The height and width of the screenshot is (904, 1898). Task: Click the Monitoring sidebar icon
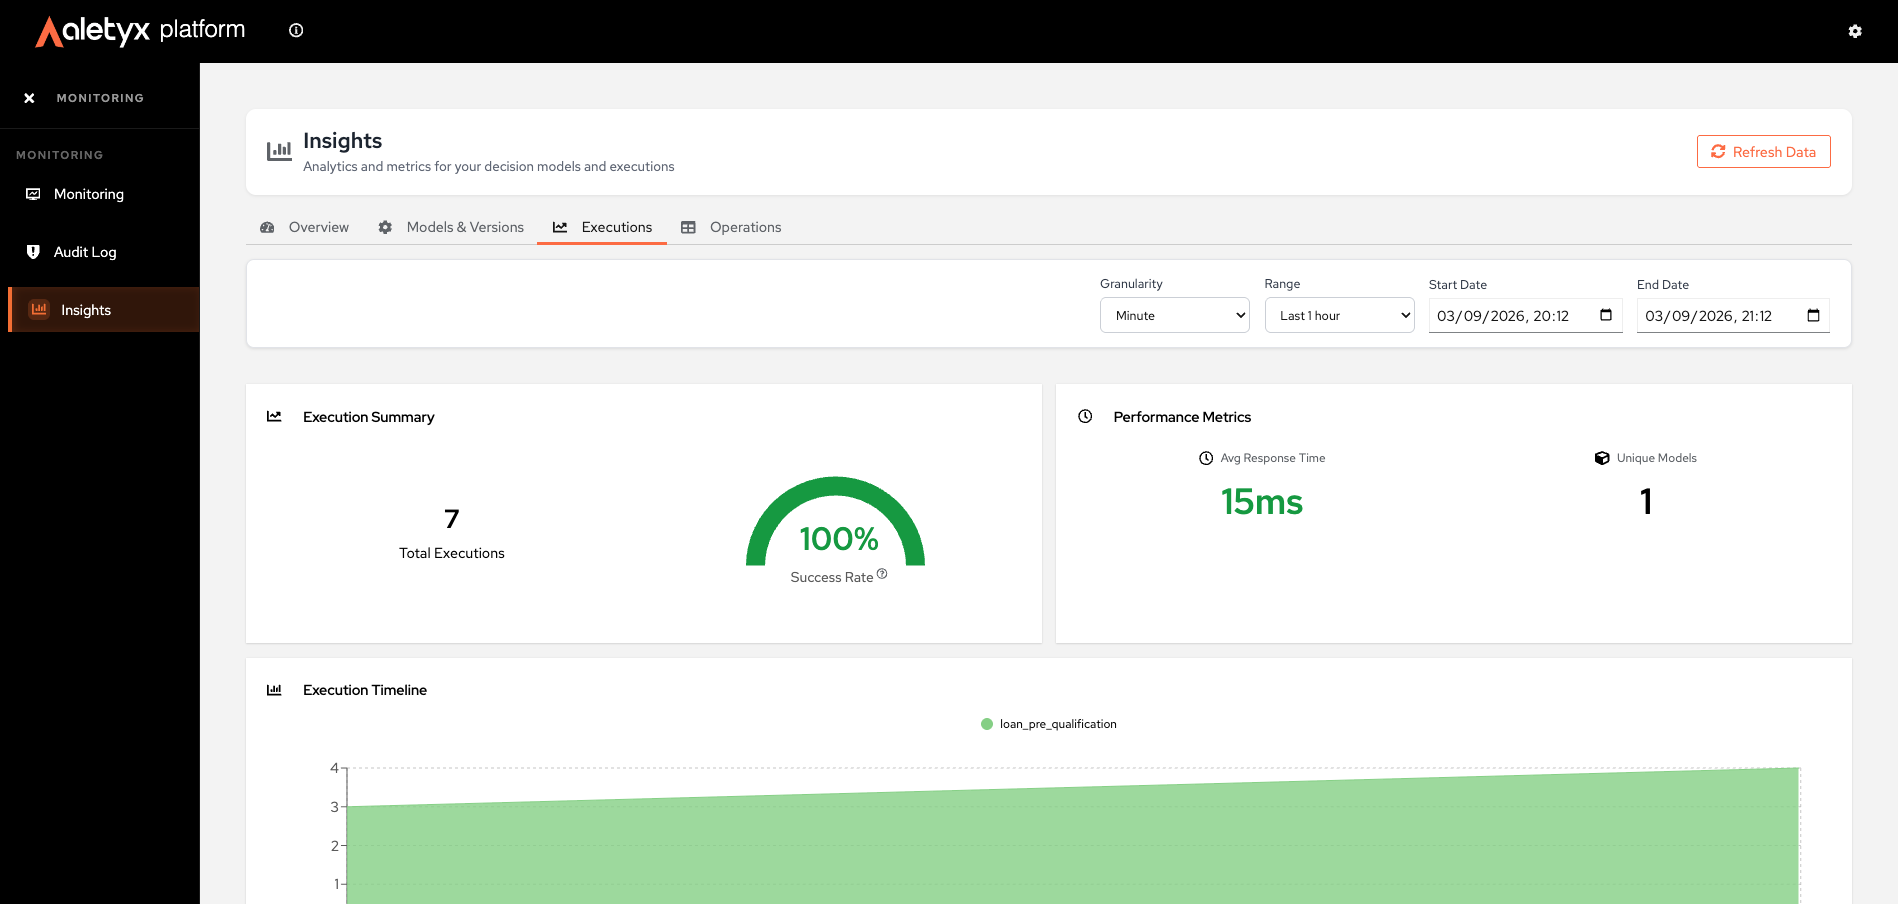(x=33, y=194)
